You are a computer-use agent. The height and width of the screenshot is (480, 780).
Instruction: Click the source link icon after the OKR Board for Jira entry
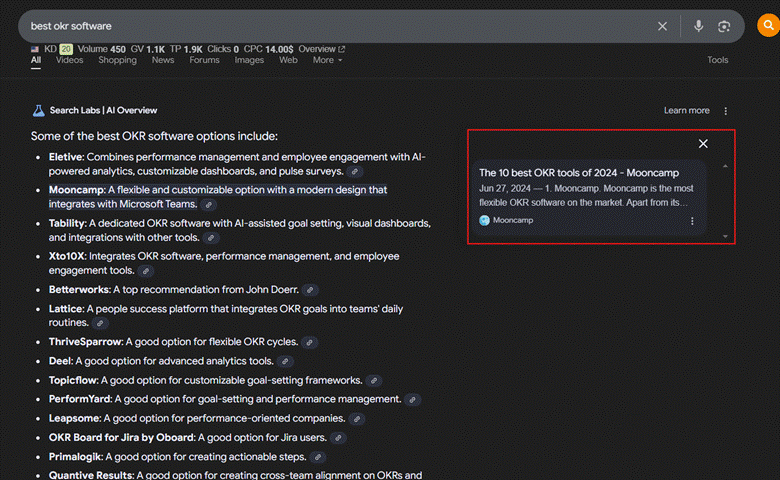tap(338, 438)
